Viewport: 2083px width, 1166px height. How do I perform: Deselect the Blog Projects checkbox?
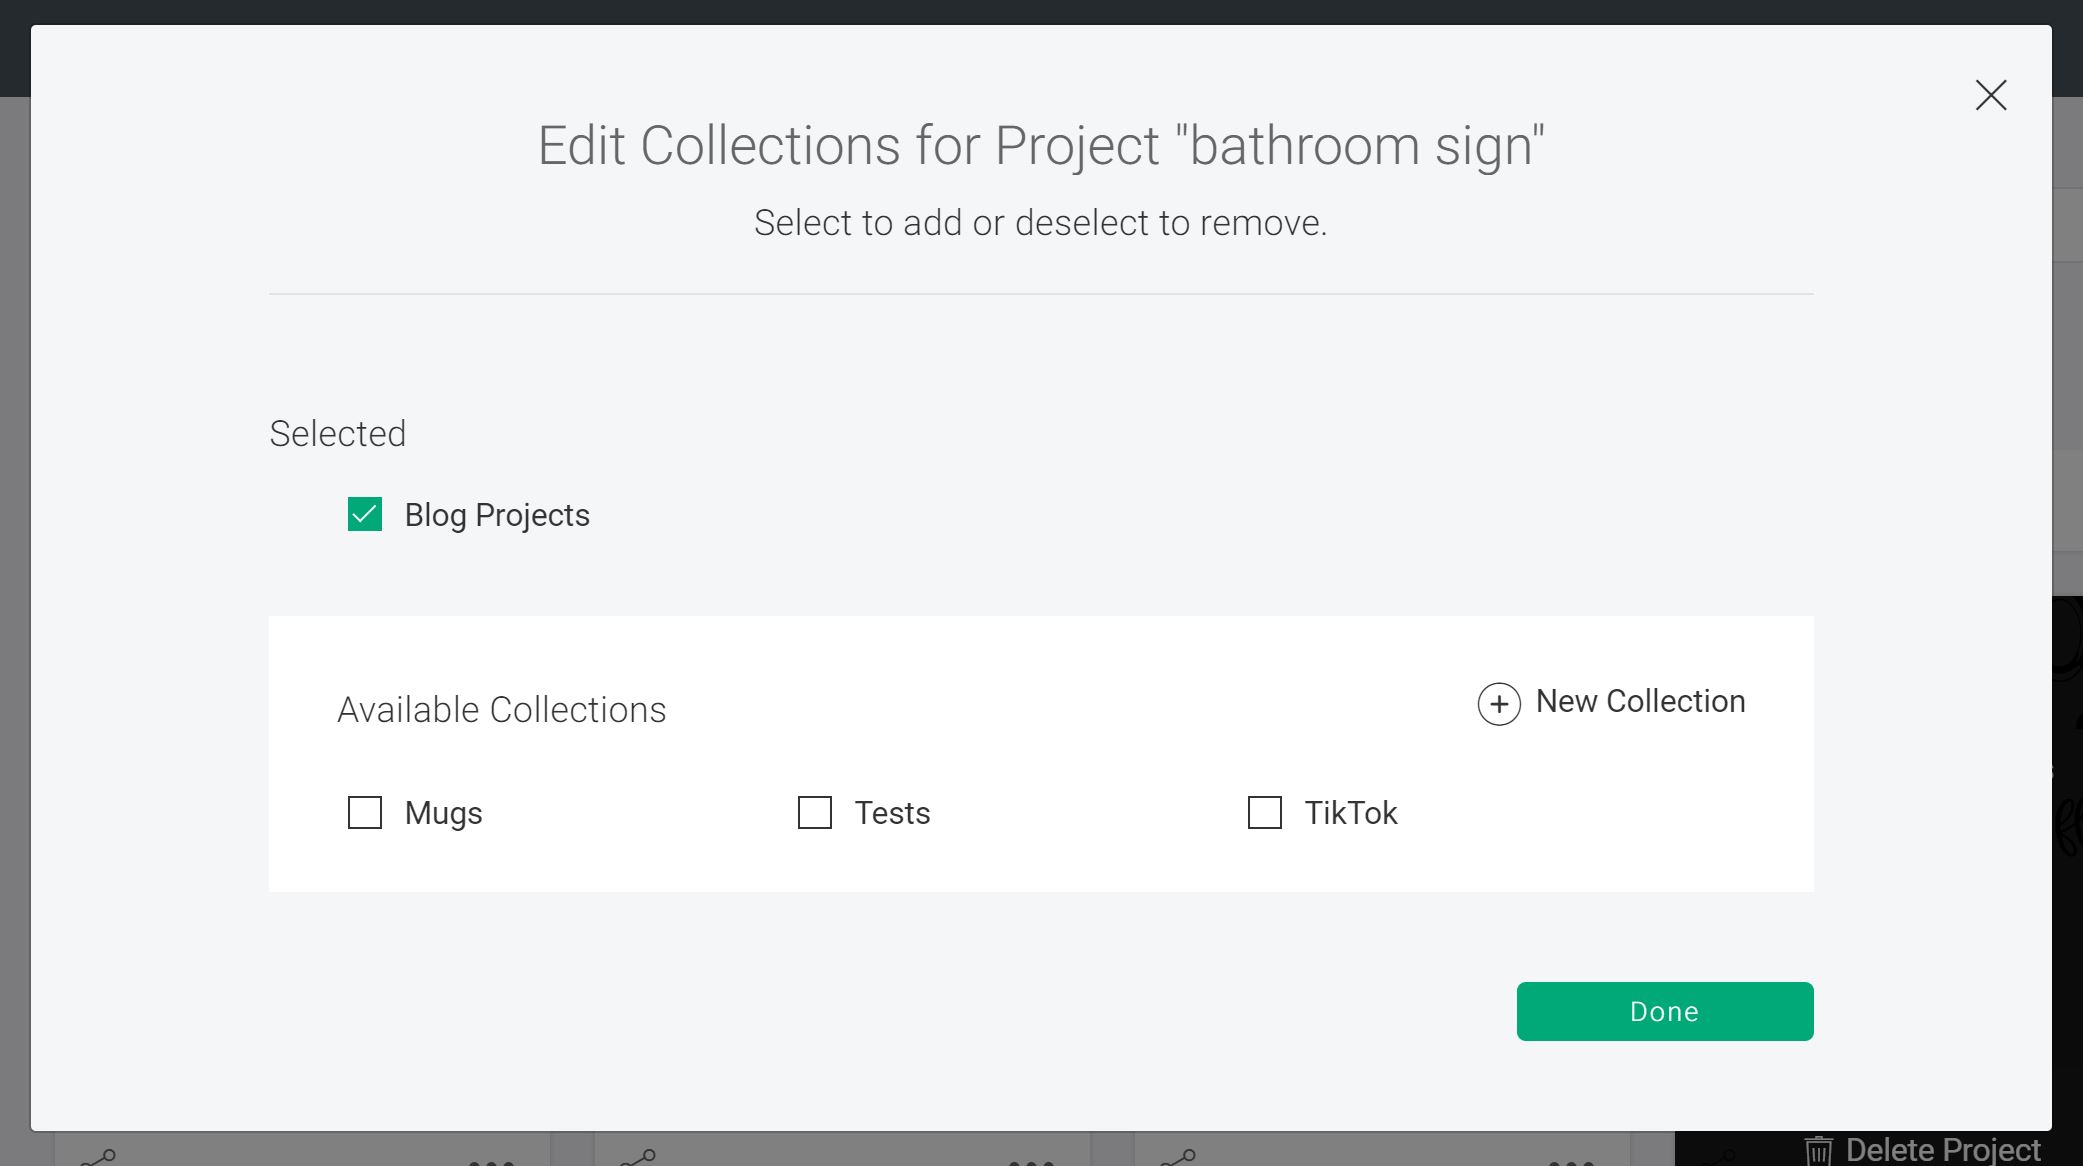point(364,514)
